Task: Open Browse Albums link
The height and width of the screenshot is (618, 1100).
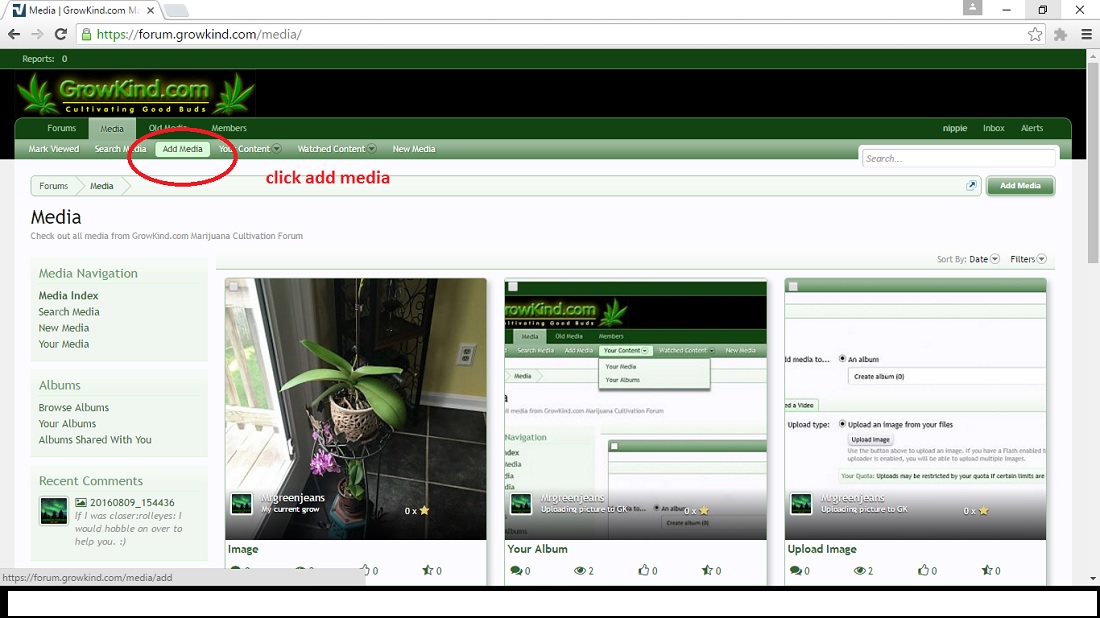Action: point(74,408)
